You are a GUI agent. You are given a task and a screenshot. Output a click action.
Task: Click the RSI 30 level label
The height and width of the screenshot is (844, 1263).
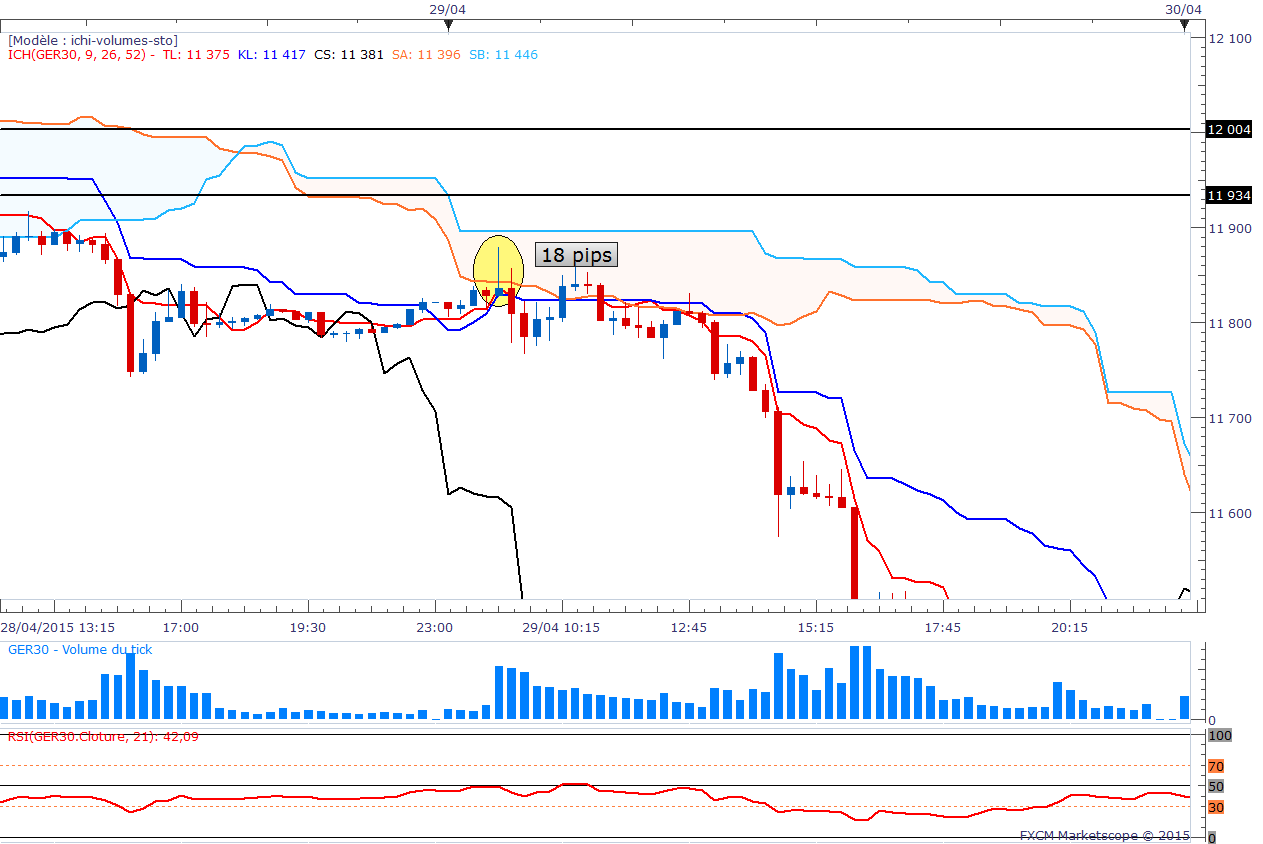[x=1216, y=807]
